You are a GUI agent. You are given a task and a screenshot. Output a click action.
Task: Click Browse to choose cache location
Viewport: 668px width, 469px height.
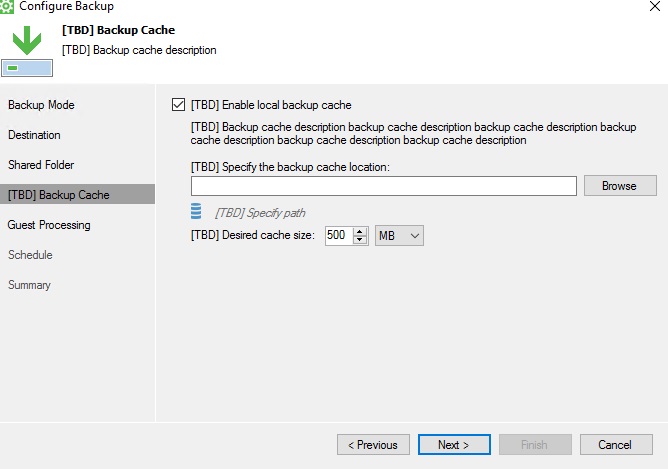tap(620, 186)
